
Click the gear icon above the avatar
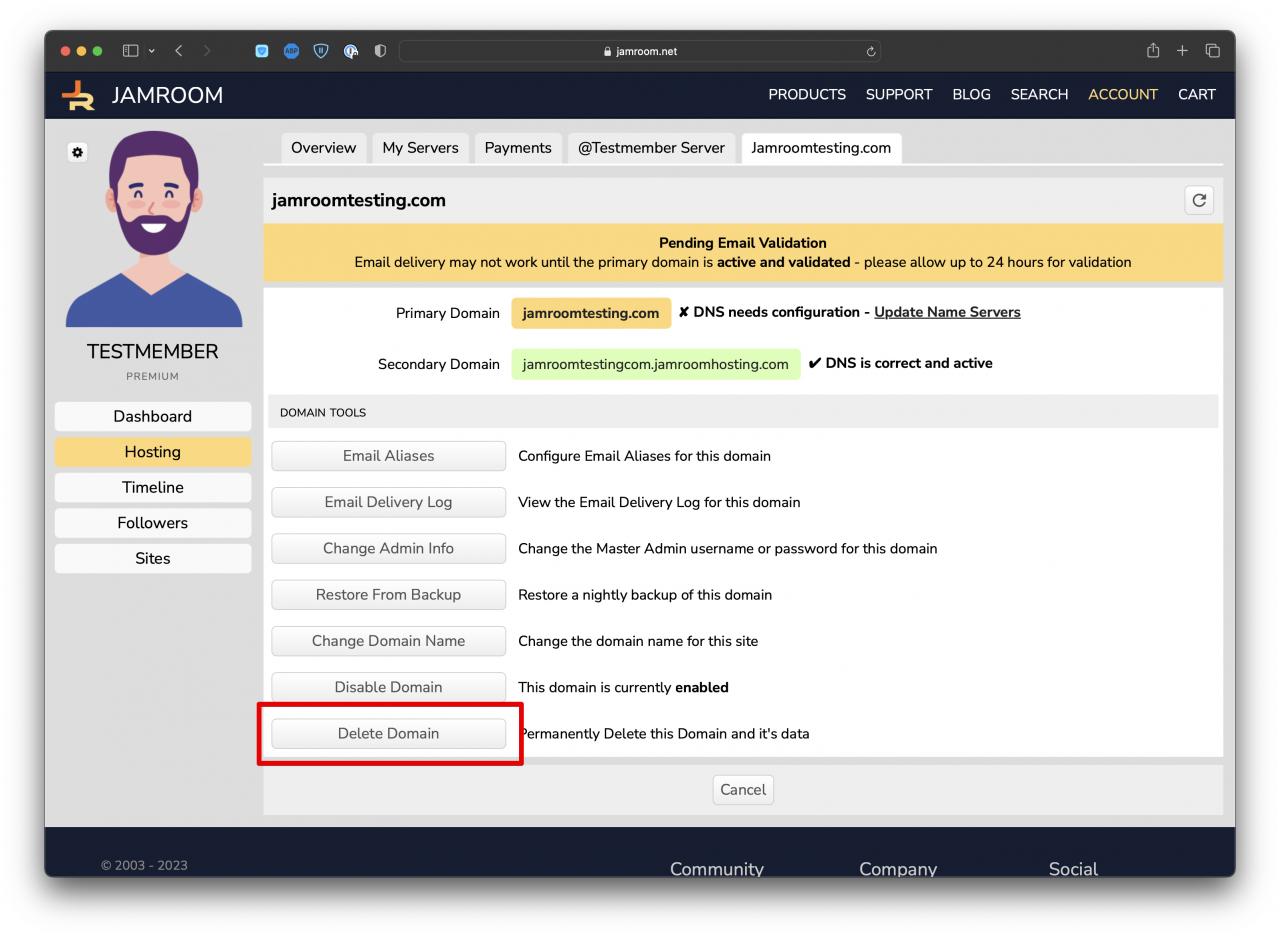77,152
